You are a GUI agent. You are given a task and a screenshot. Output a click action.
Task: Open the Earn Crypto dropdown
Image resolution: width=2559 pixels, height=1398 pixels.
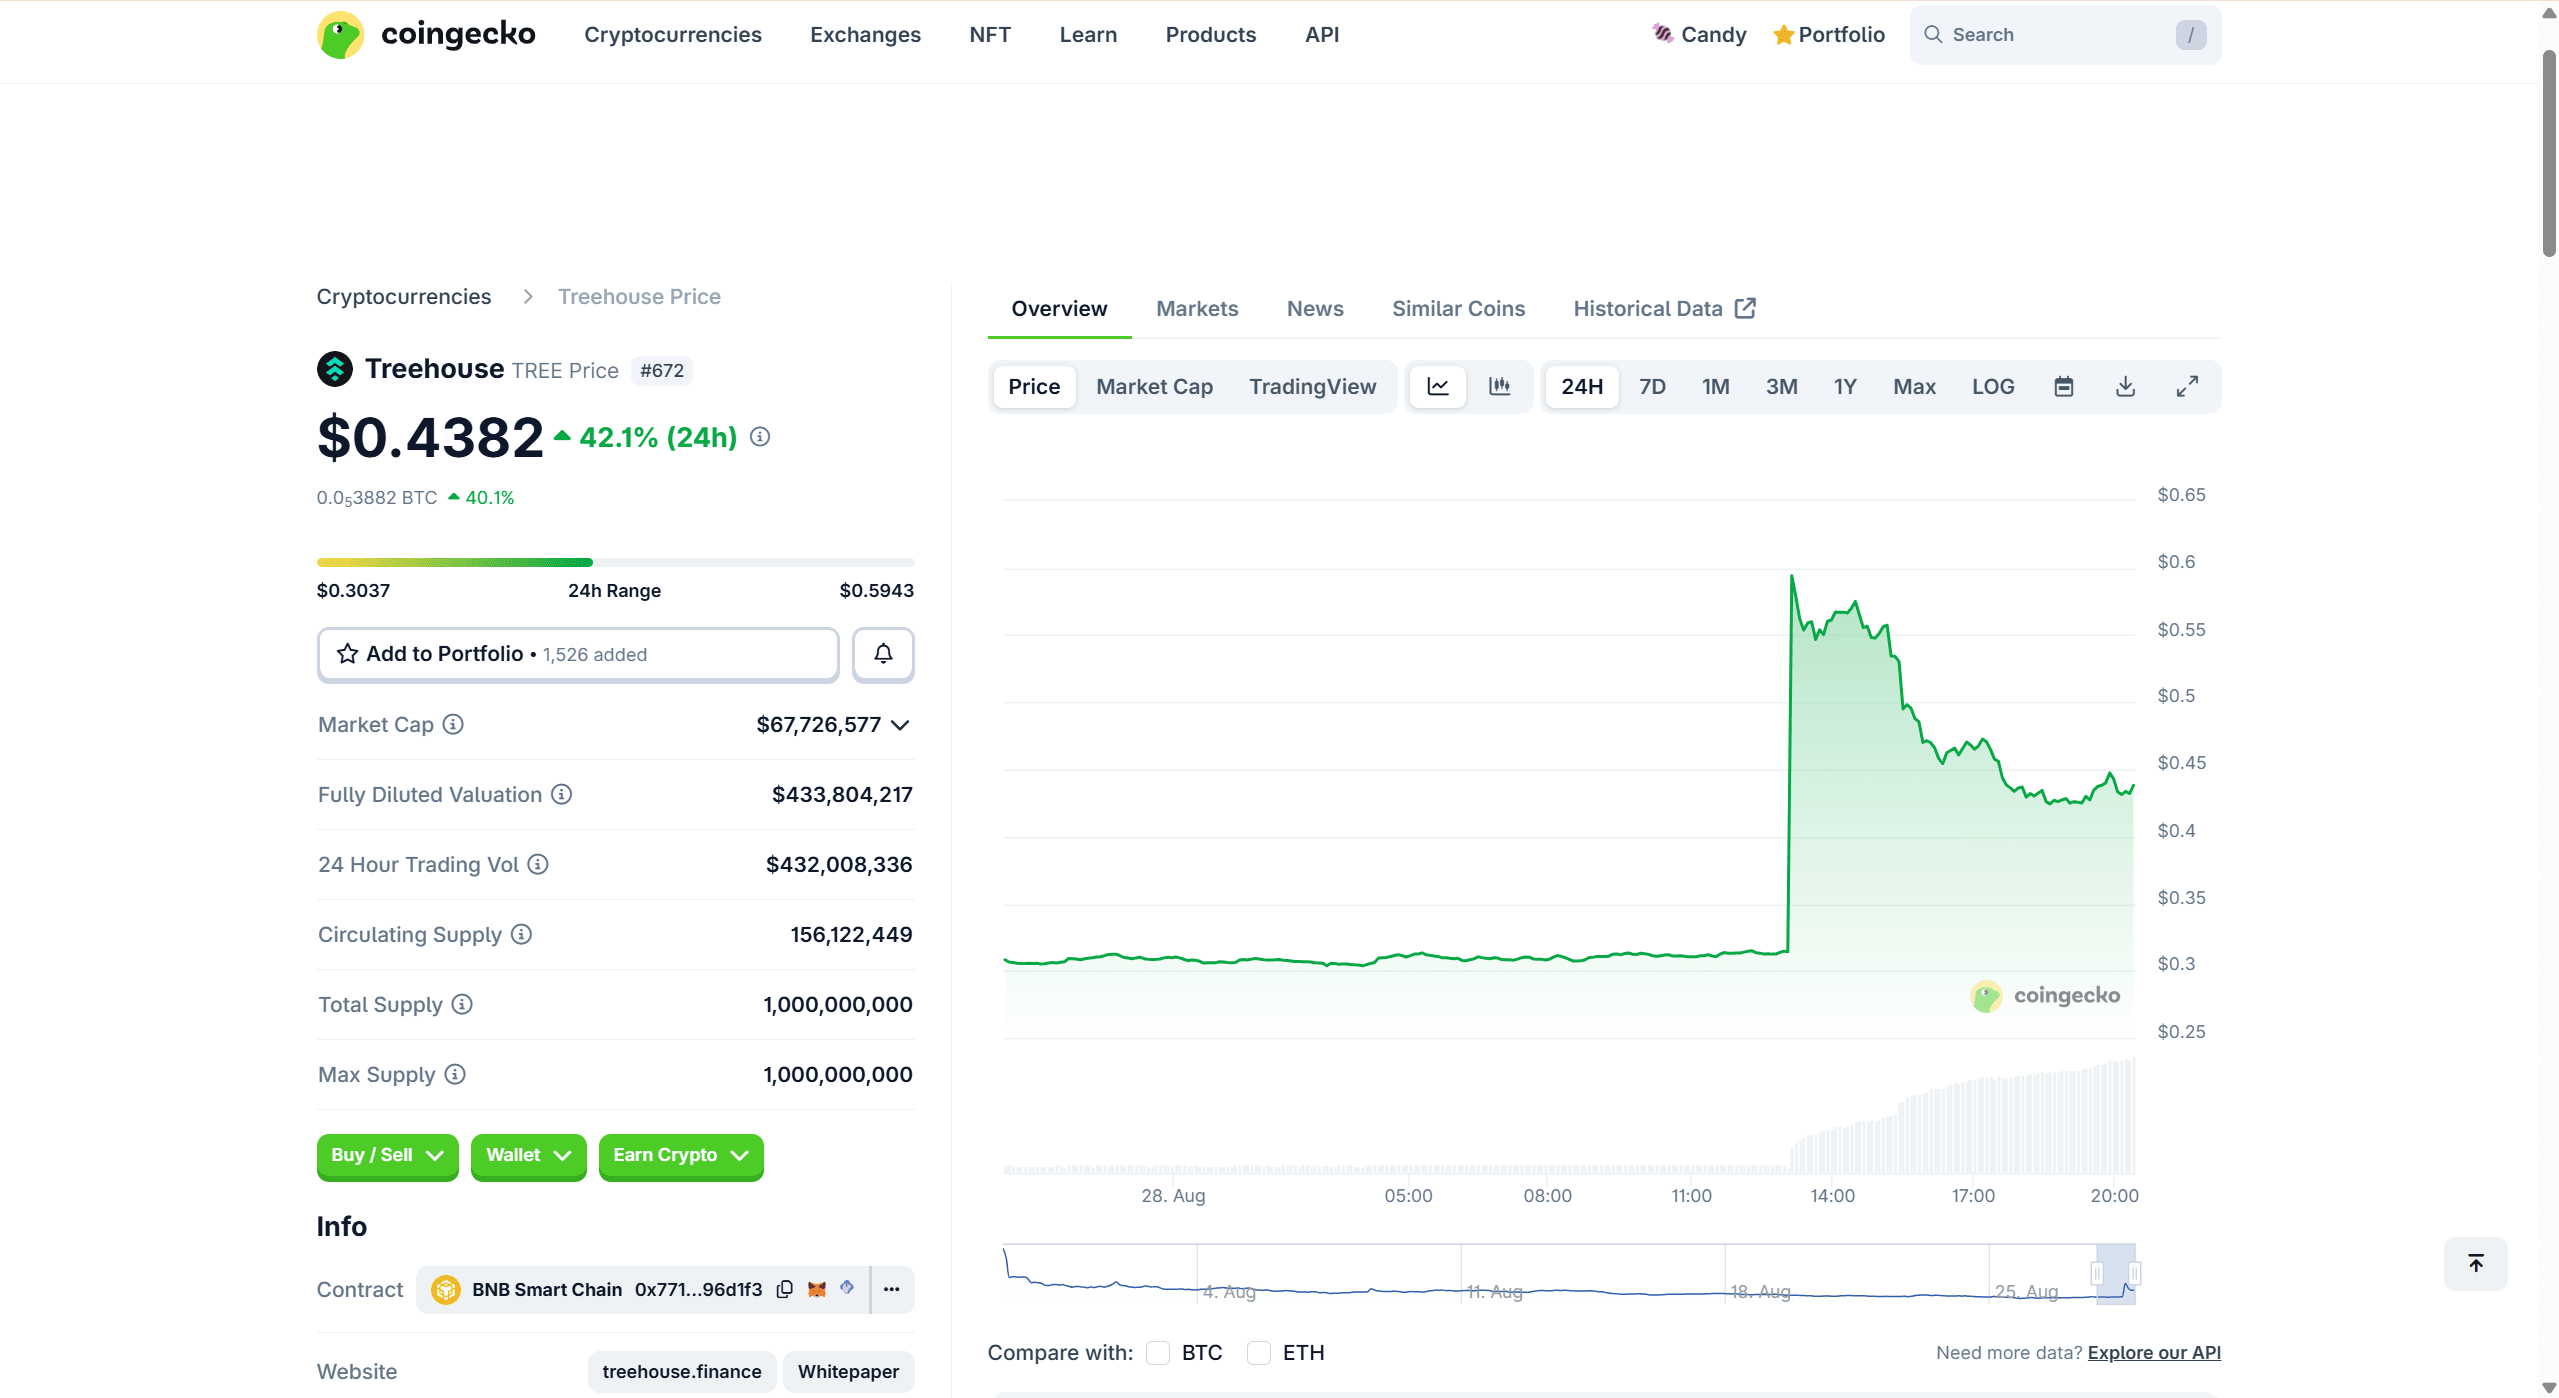(x=680, y=1155)
